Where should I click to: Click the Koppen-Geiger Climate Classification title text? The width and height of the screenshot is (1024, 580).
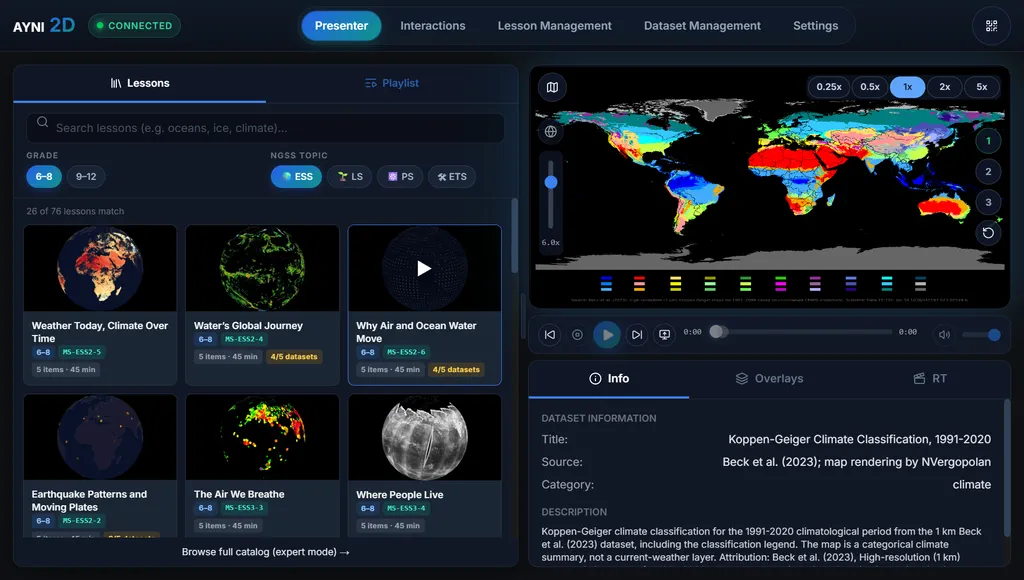[x=859, y=439]
